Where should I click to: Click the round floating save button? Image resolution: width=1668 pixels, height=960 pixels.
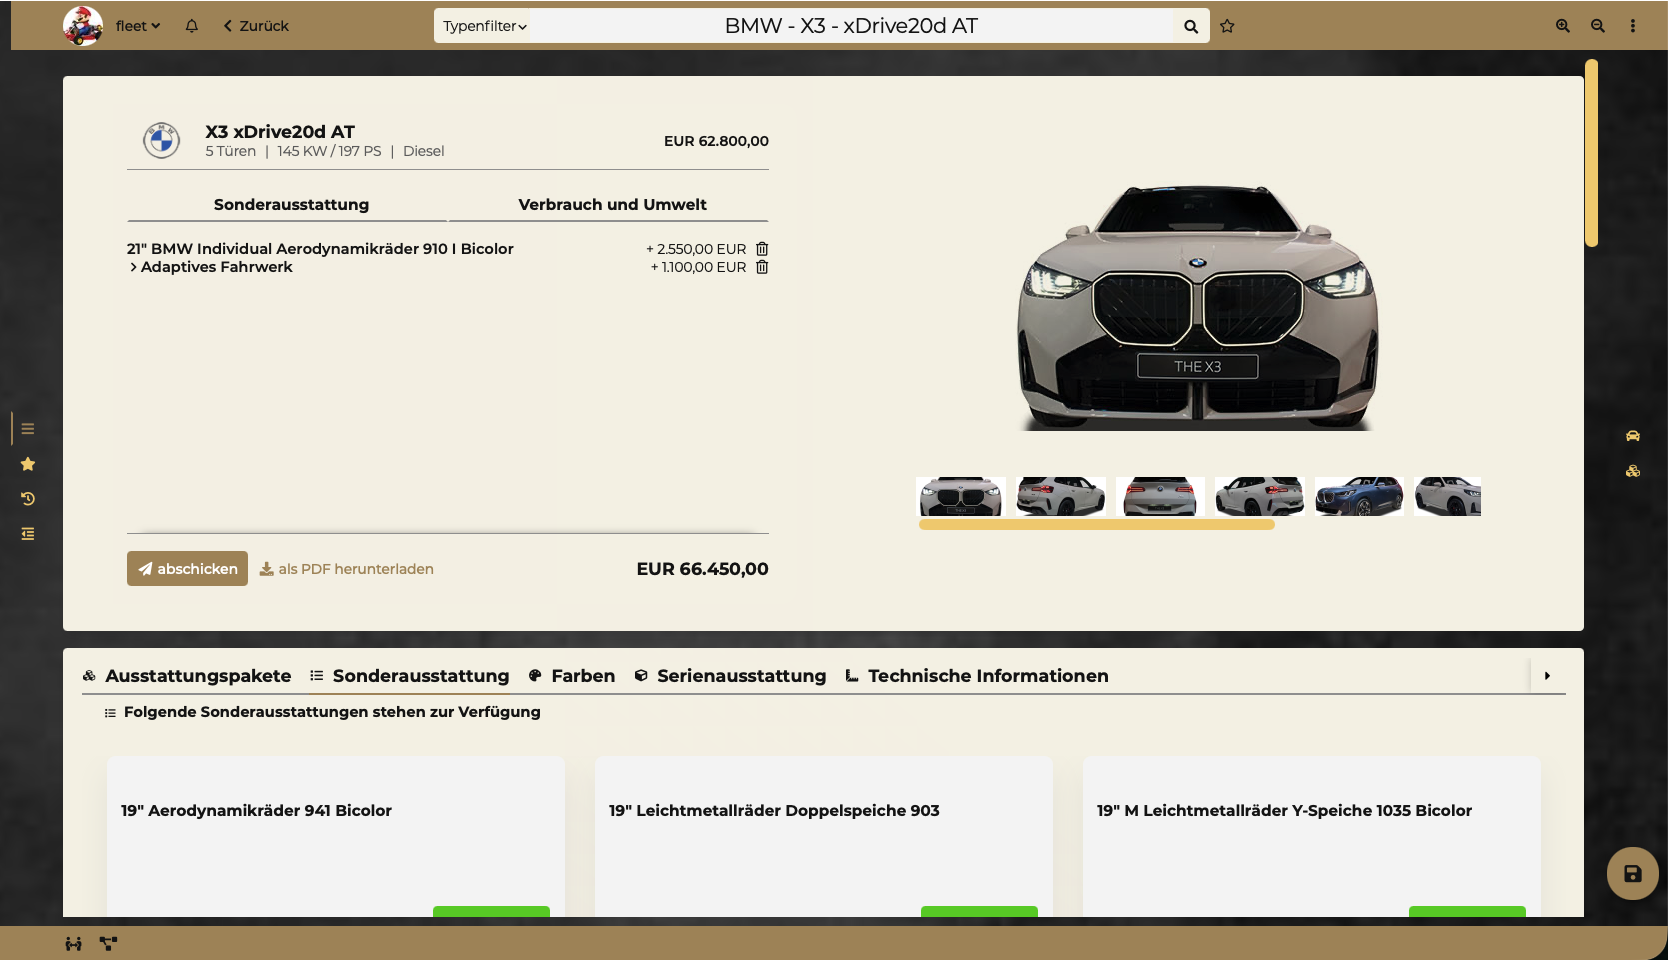point(1633,874)
